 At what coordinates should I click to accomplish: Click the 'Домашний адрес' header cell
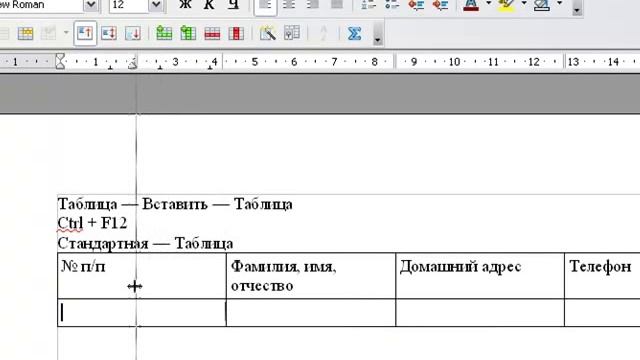coord(480,276)
